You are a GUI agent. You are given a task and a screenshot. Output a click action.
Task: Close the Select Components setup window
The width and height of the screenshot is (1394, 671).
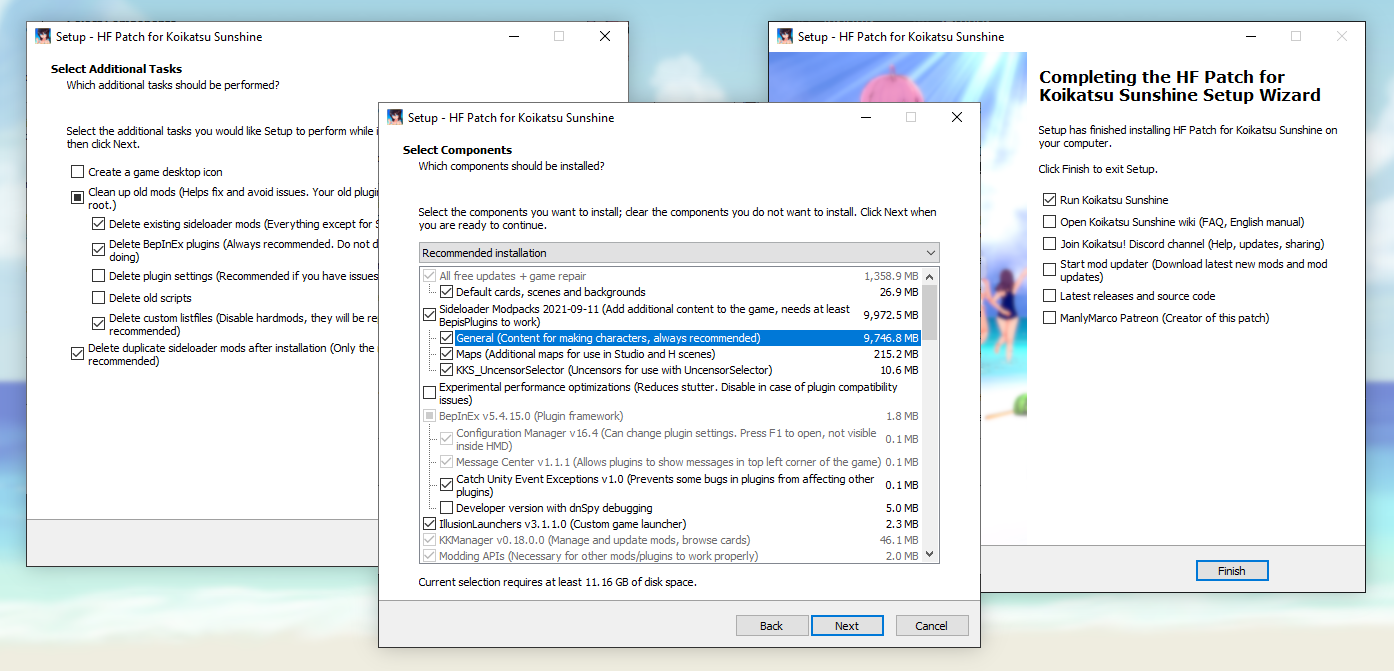point(956,117)
